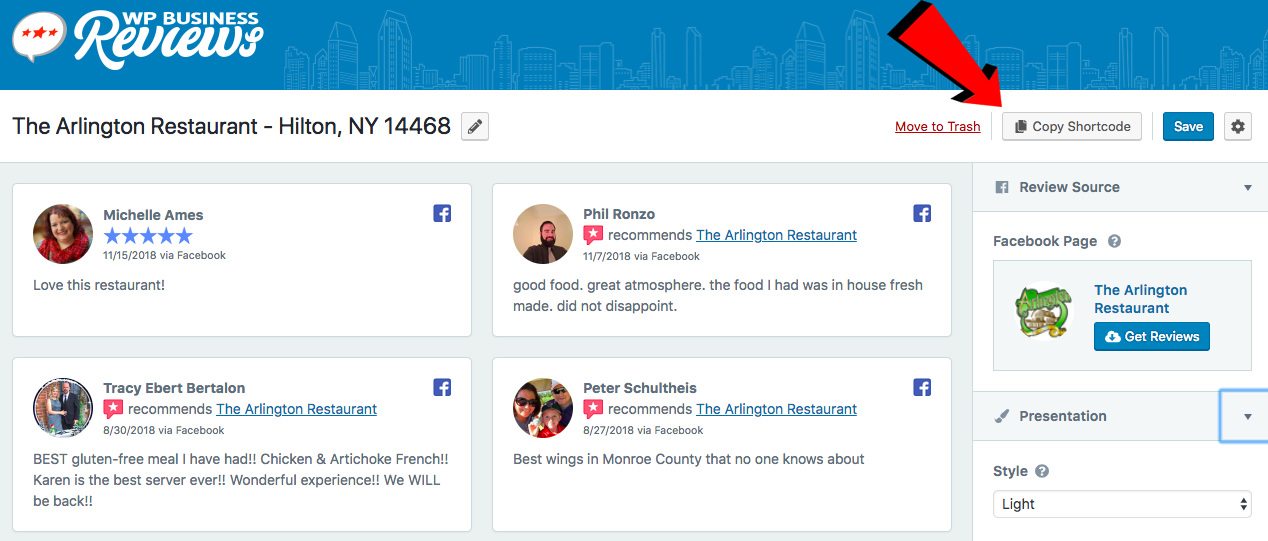The width and height of the screenshot is (1268, 541).
Task: Click Phil Ronzo profile photo
Action: 543,234
